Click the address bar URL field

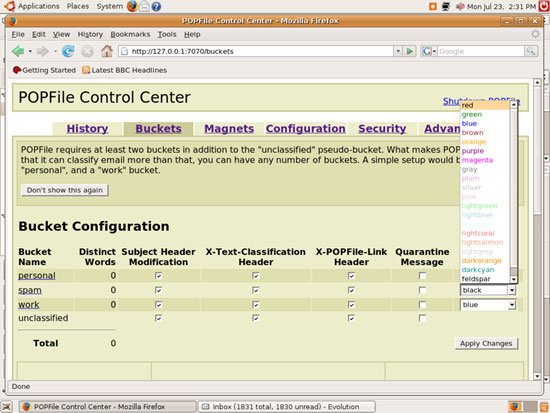coord(255,51)
